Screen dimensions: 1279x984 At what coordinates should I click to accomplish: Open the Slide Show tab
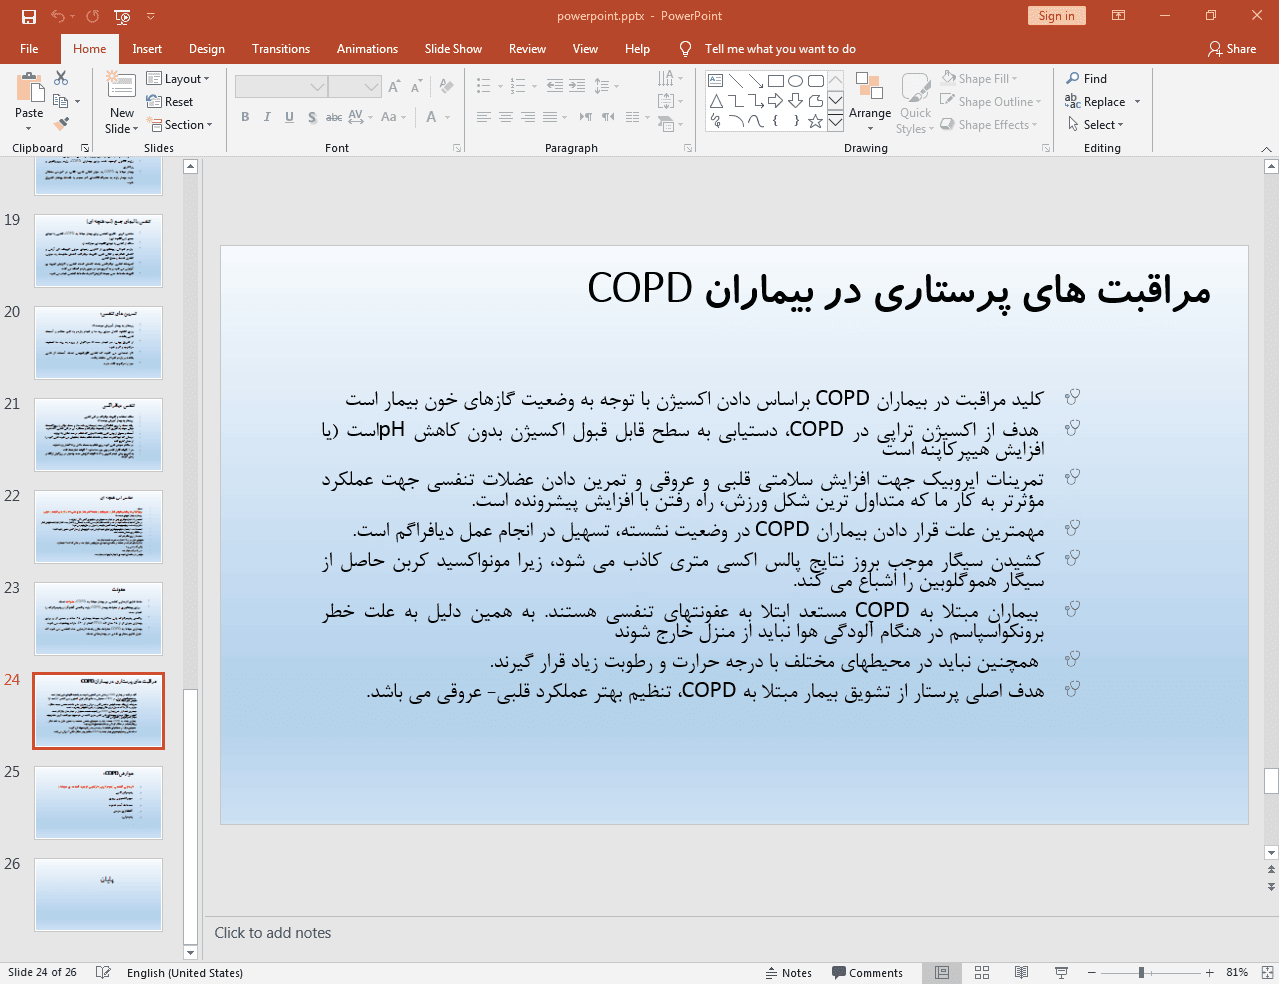[453, 48]
